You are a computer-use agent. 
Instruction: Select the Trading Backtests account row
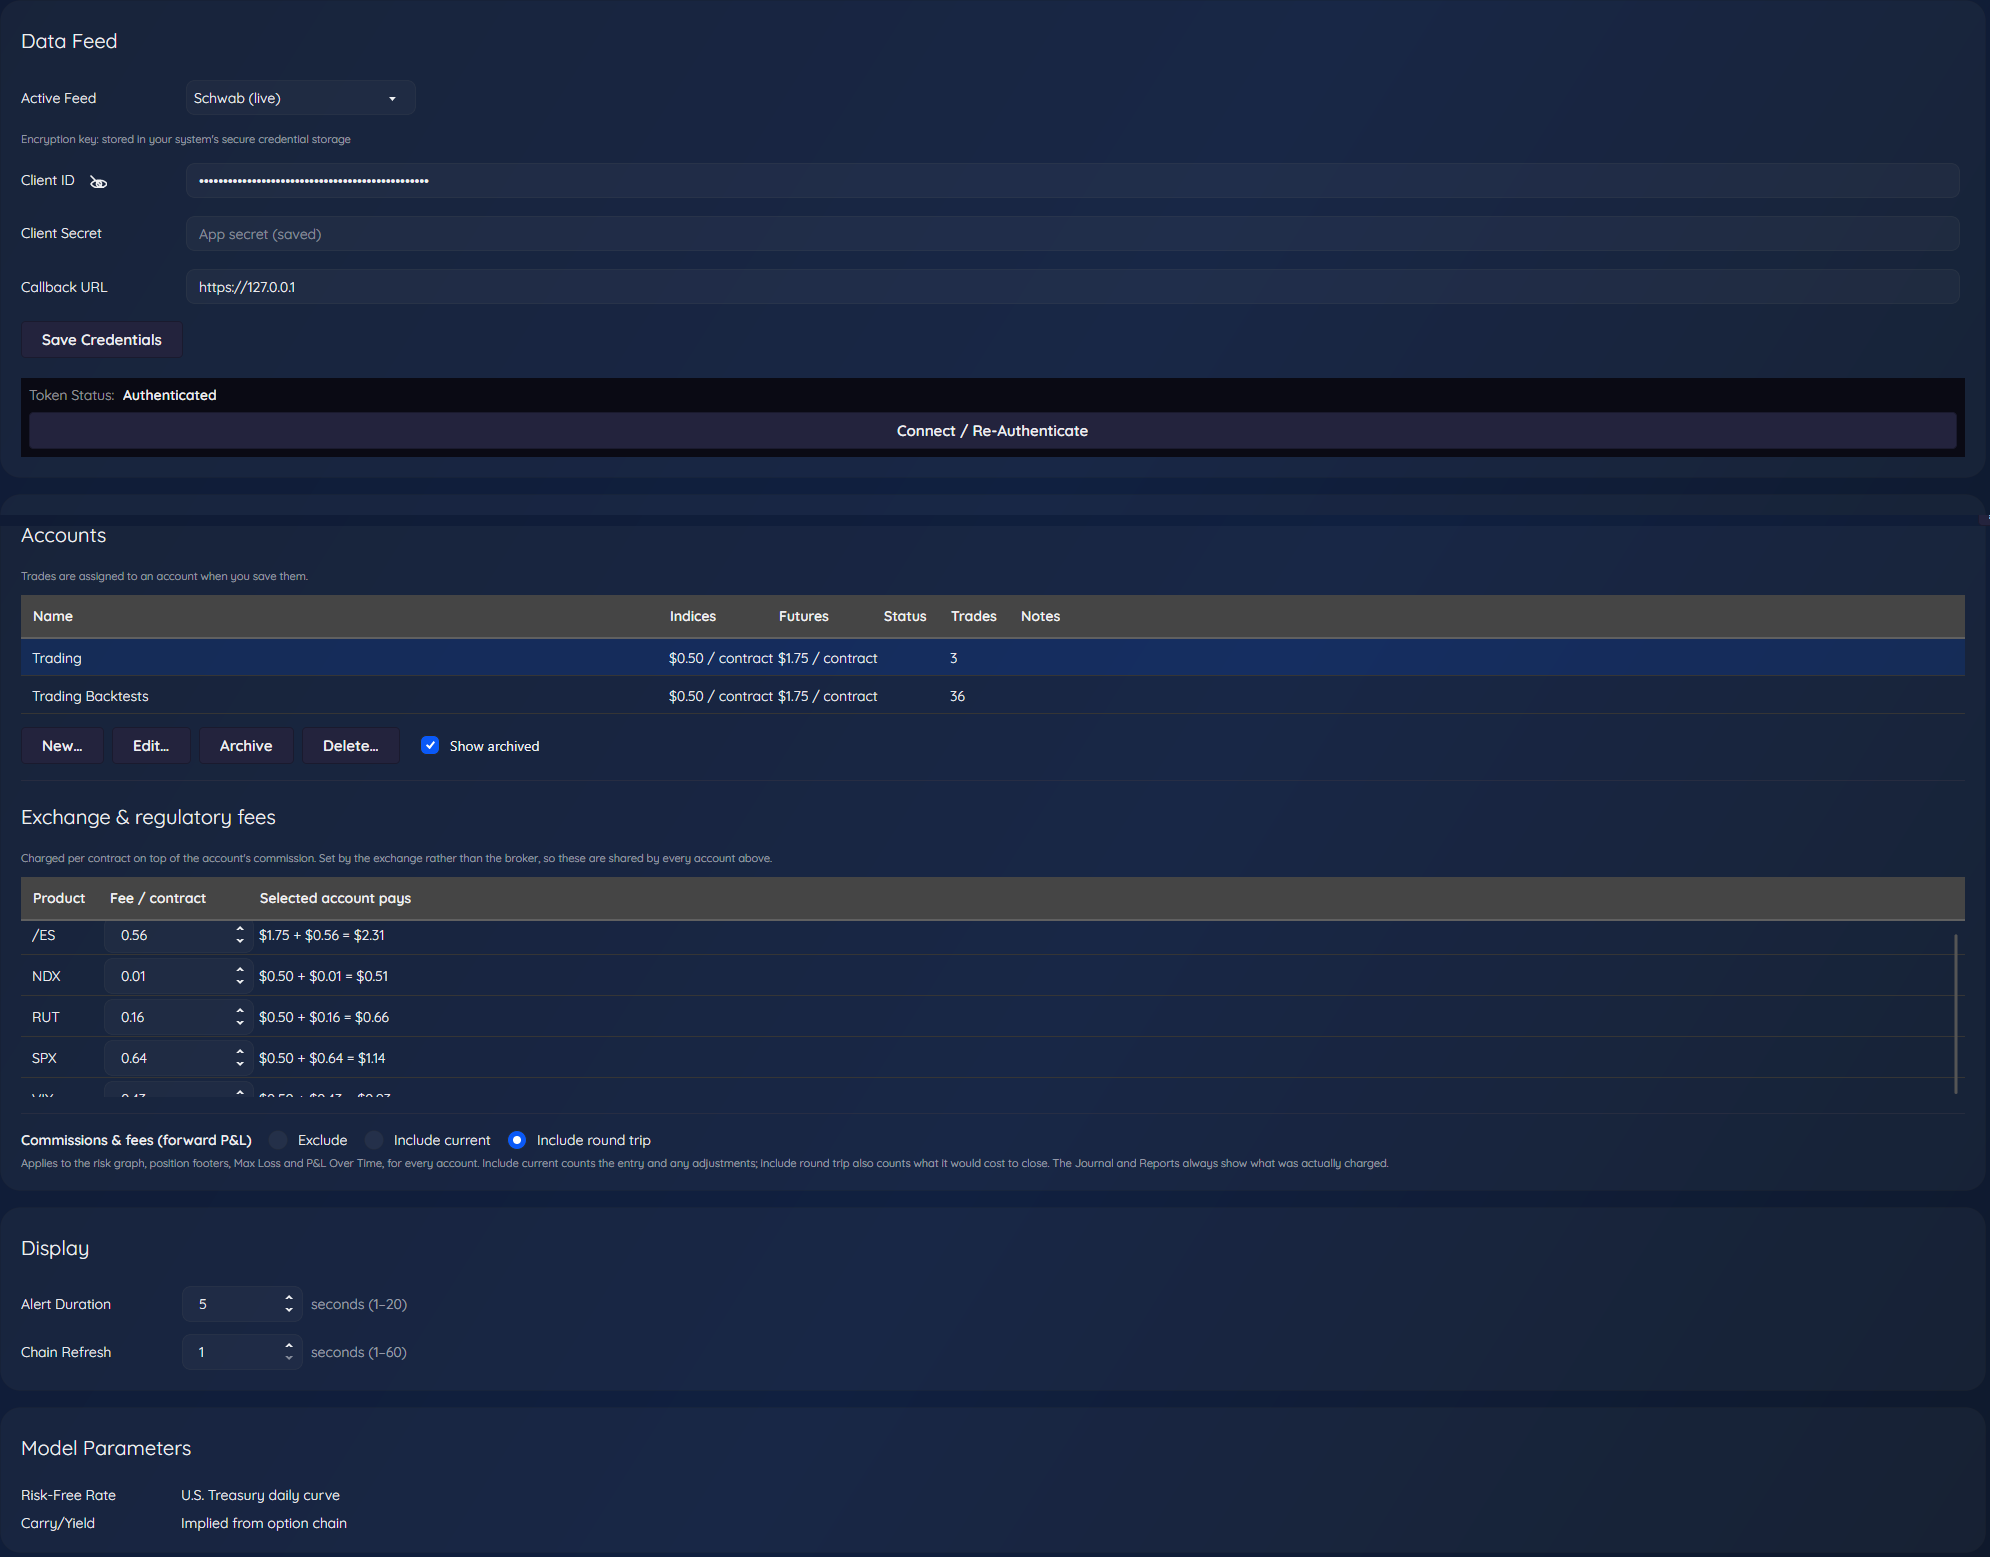pos(992,696)
